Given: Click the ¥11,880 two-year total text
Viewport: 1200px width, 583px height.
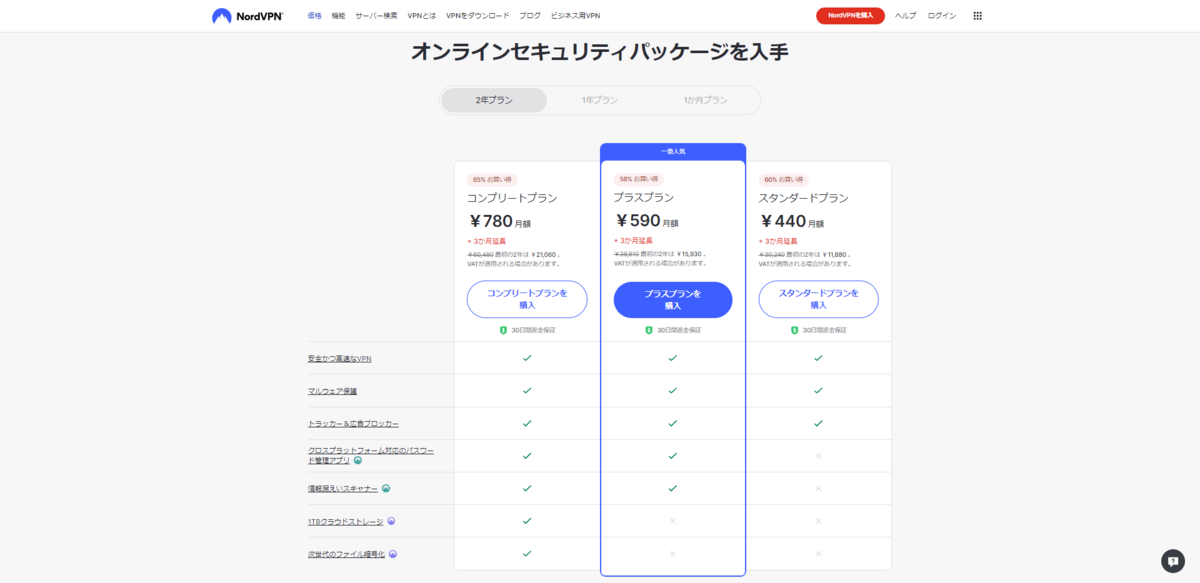Looking at the screenshot, I should tap(836, 254).
